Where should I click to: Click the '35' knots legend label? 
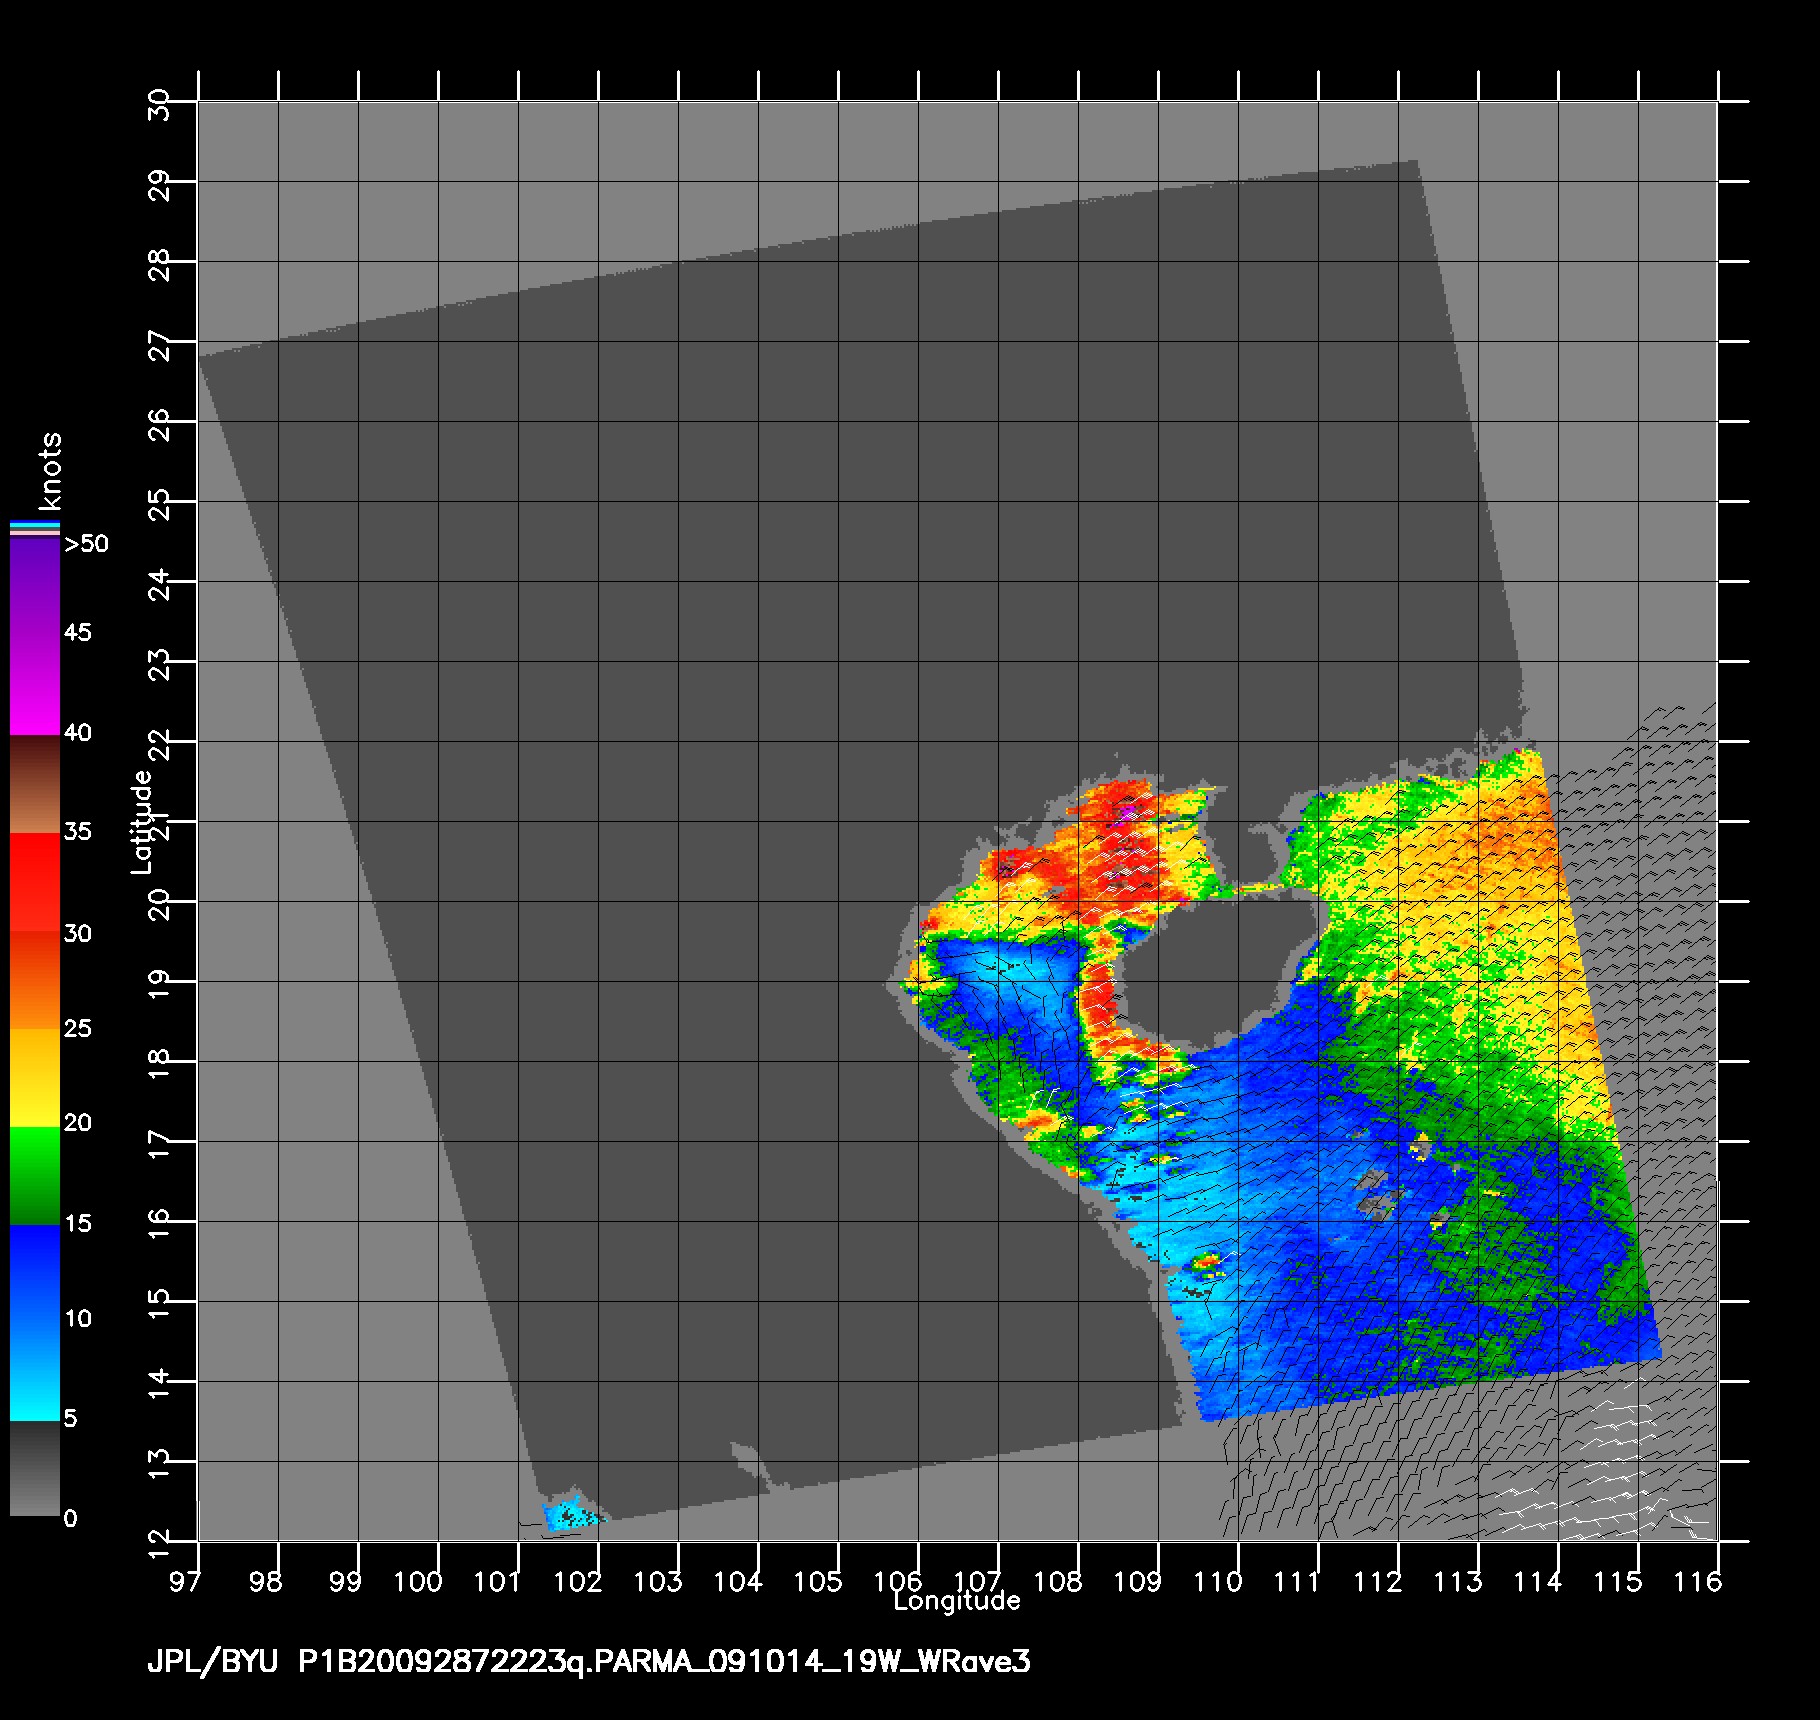(78, 832)
